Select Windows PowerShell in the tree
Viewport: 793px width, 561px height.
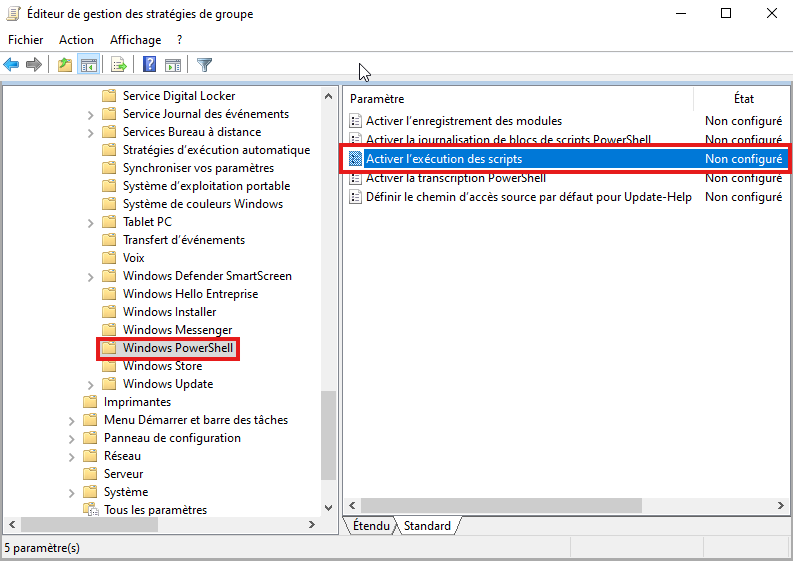(178, 348)
